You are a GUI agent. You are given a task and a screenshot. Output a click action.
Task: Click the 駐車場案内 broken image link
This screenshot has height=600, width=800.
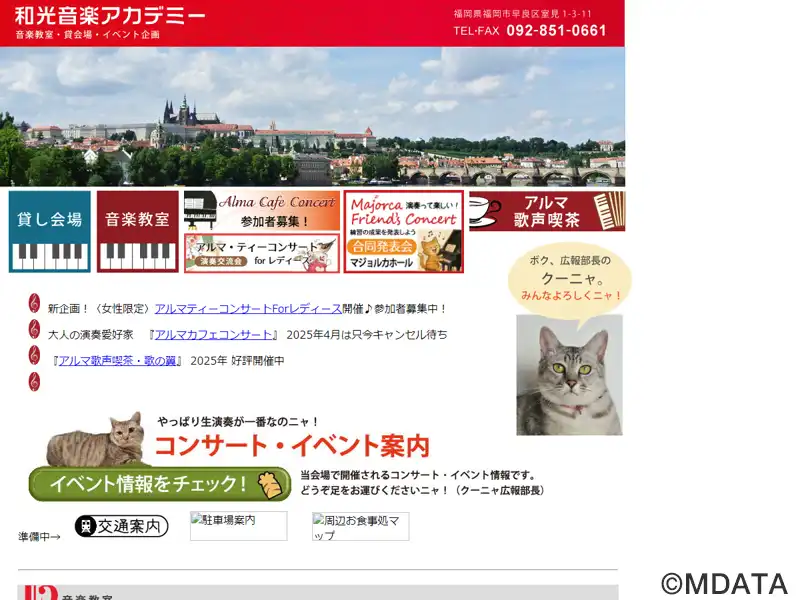click(238, 526)
